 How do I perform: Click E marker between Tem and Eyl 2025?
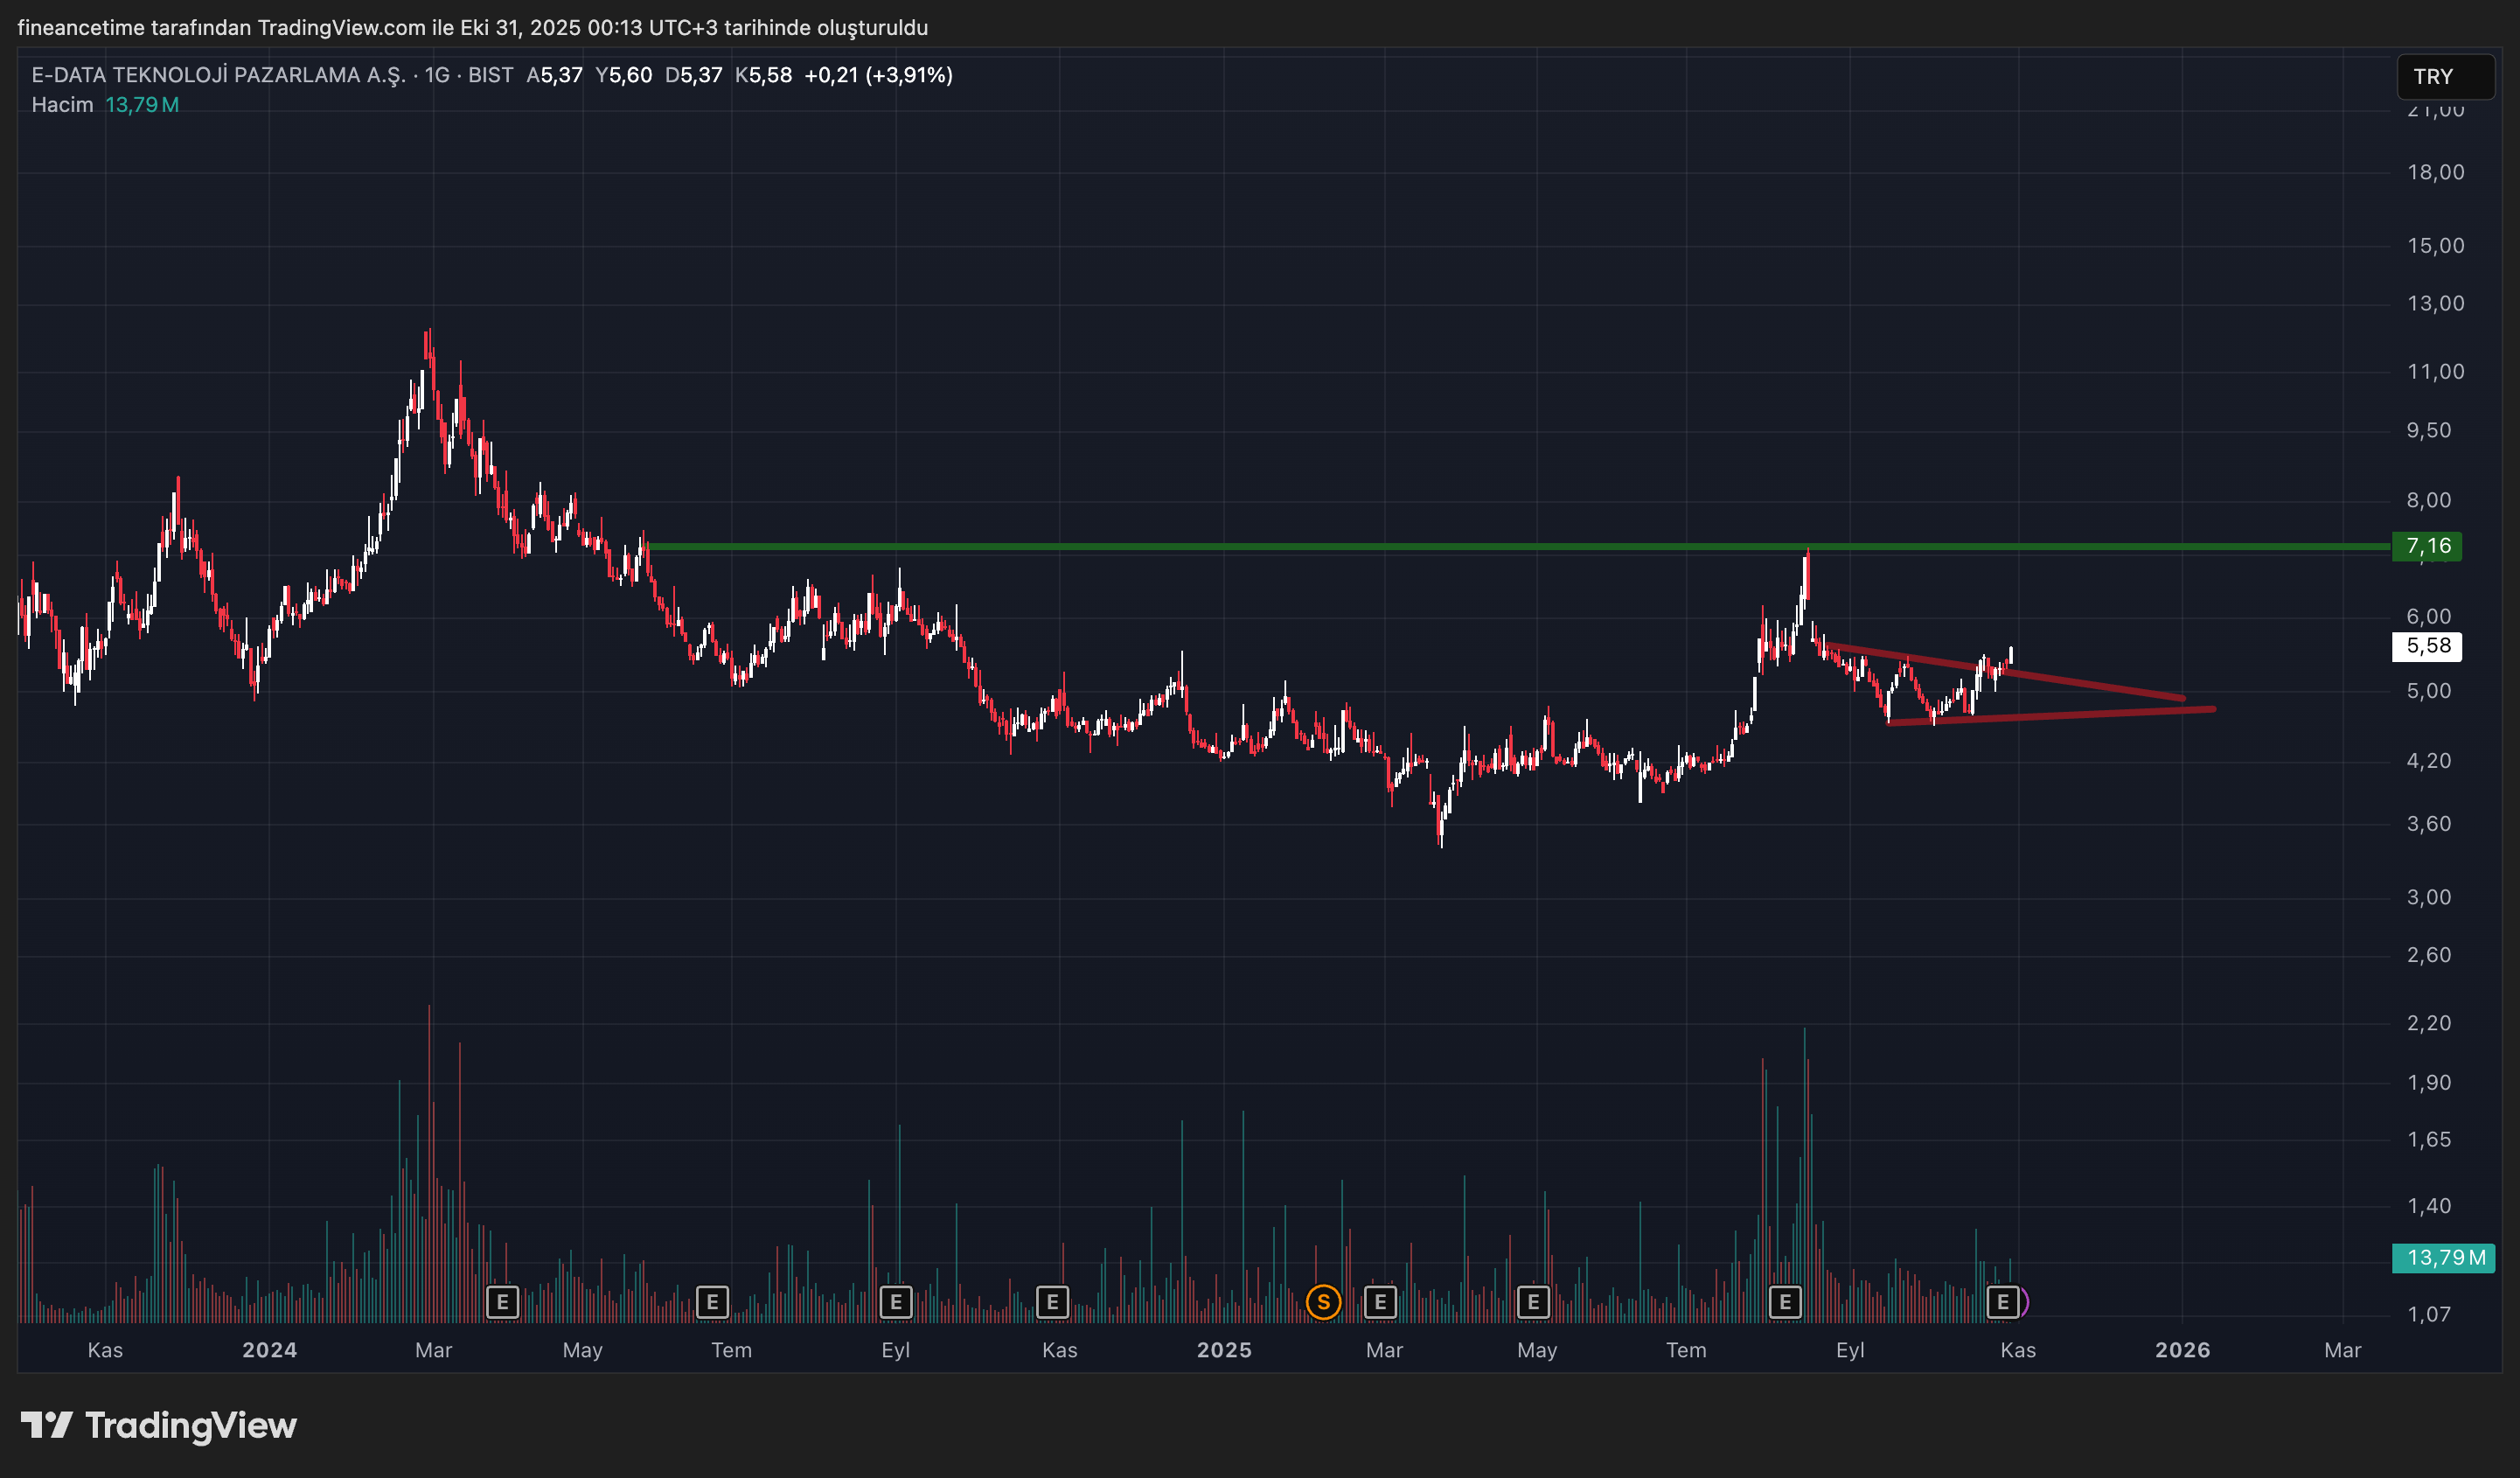(1785, 1302)
